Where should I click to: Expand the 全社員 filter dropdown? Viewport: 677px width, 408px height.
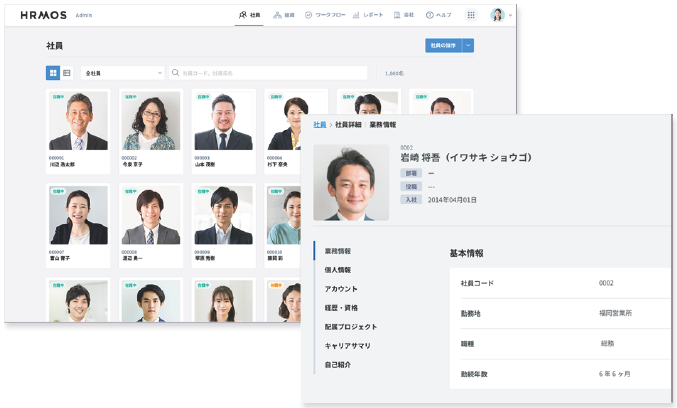tap(123, 73)
